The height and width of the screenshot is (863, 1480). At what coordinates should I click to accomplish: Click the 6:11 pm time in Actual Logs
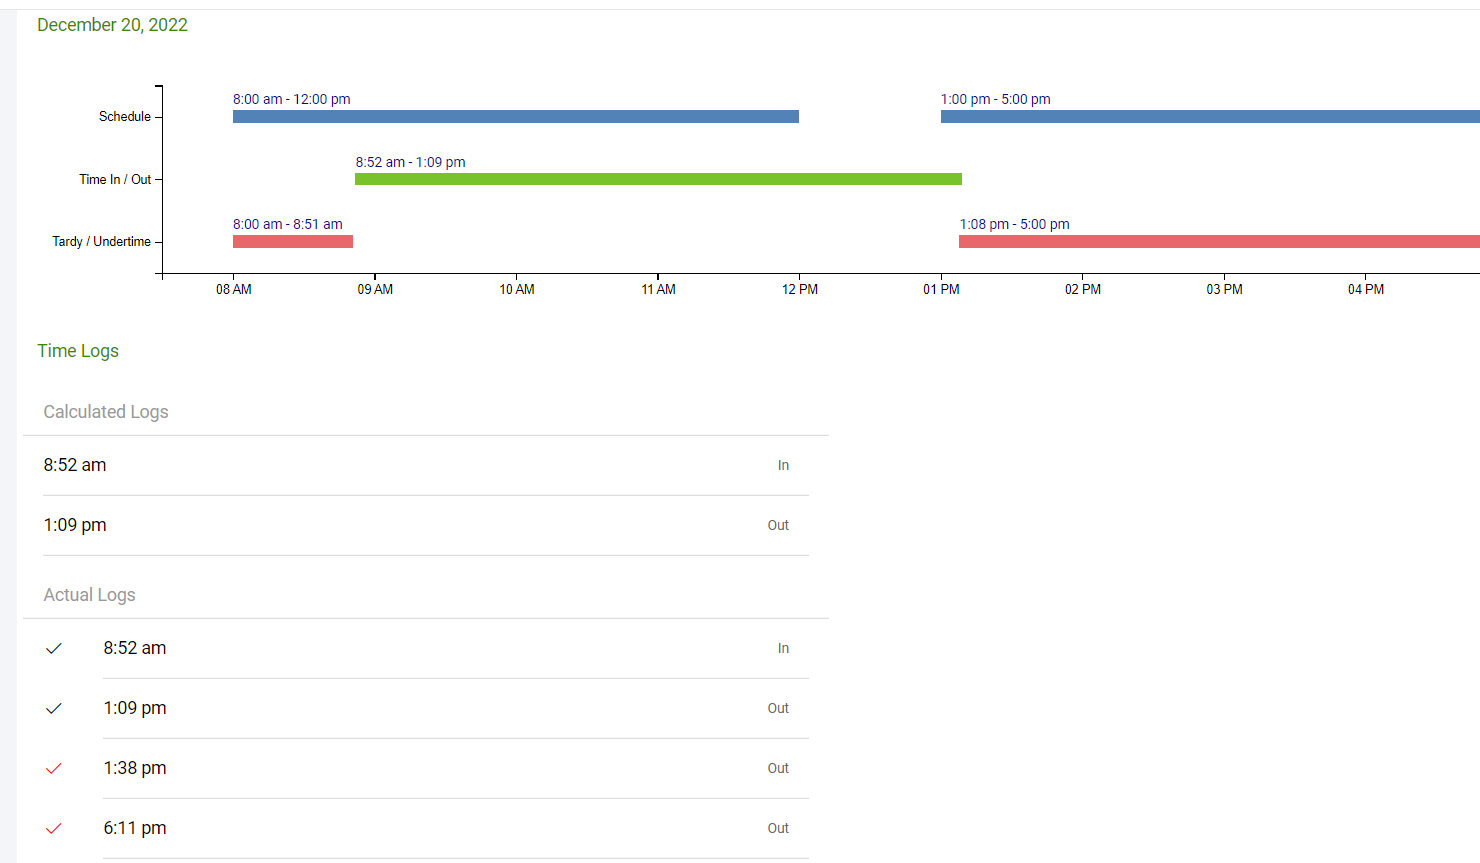(x=135, y=828)
